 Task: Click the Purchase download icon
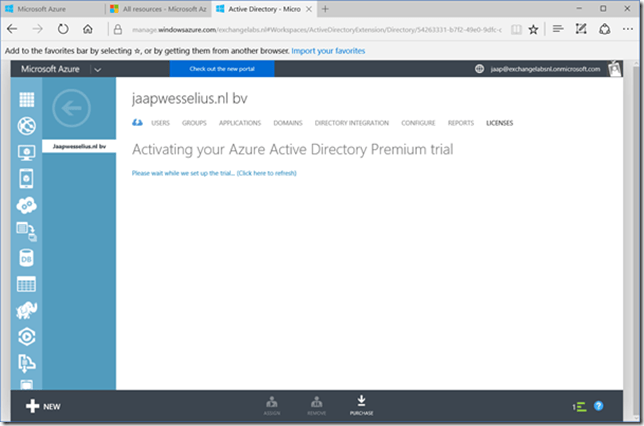tap(361, 404)
